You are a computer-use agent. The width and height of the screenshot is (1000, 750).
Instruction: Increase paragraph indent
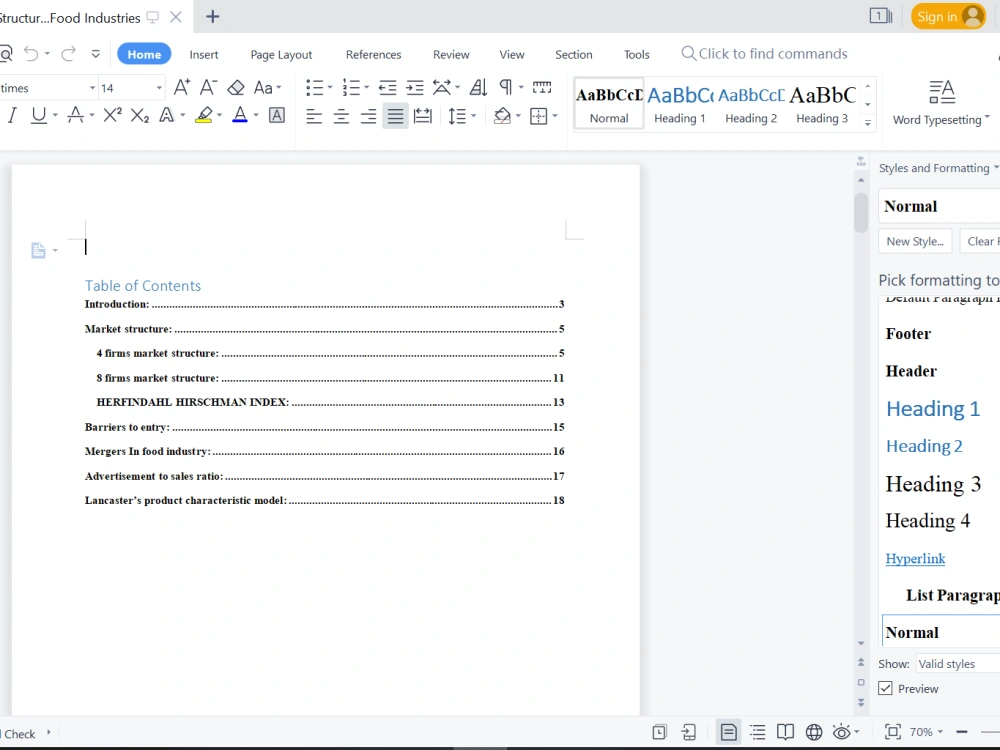coord(415,87)
